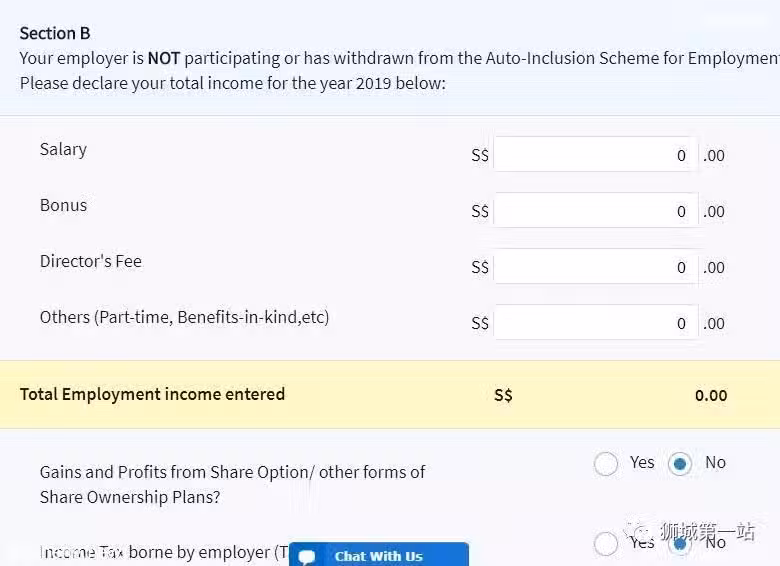Click the Gains and Profits from Share Option text
The image size is (780, 566).
coord(232,484)
